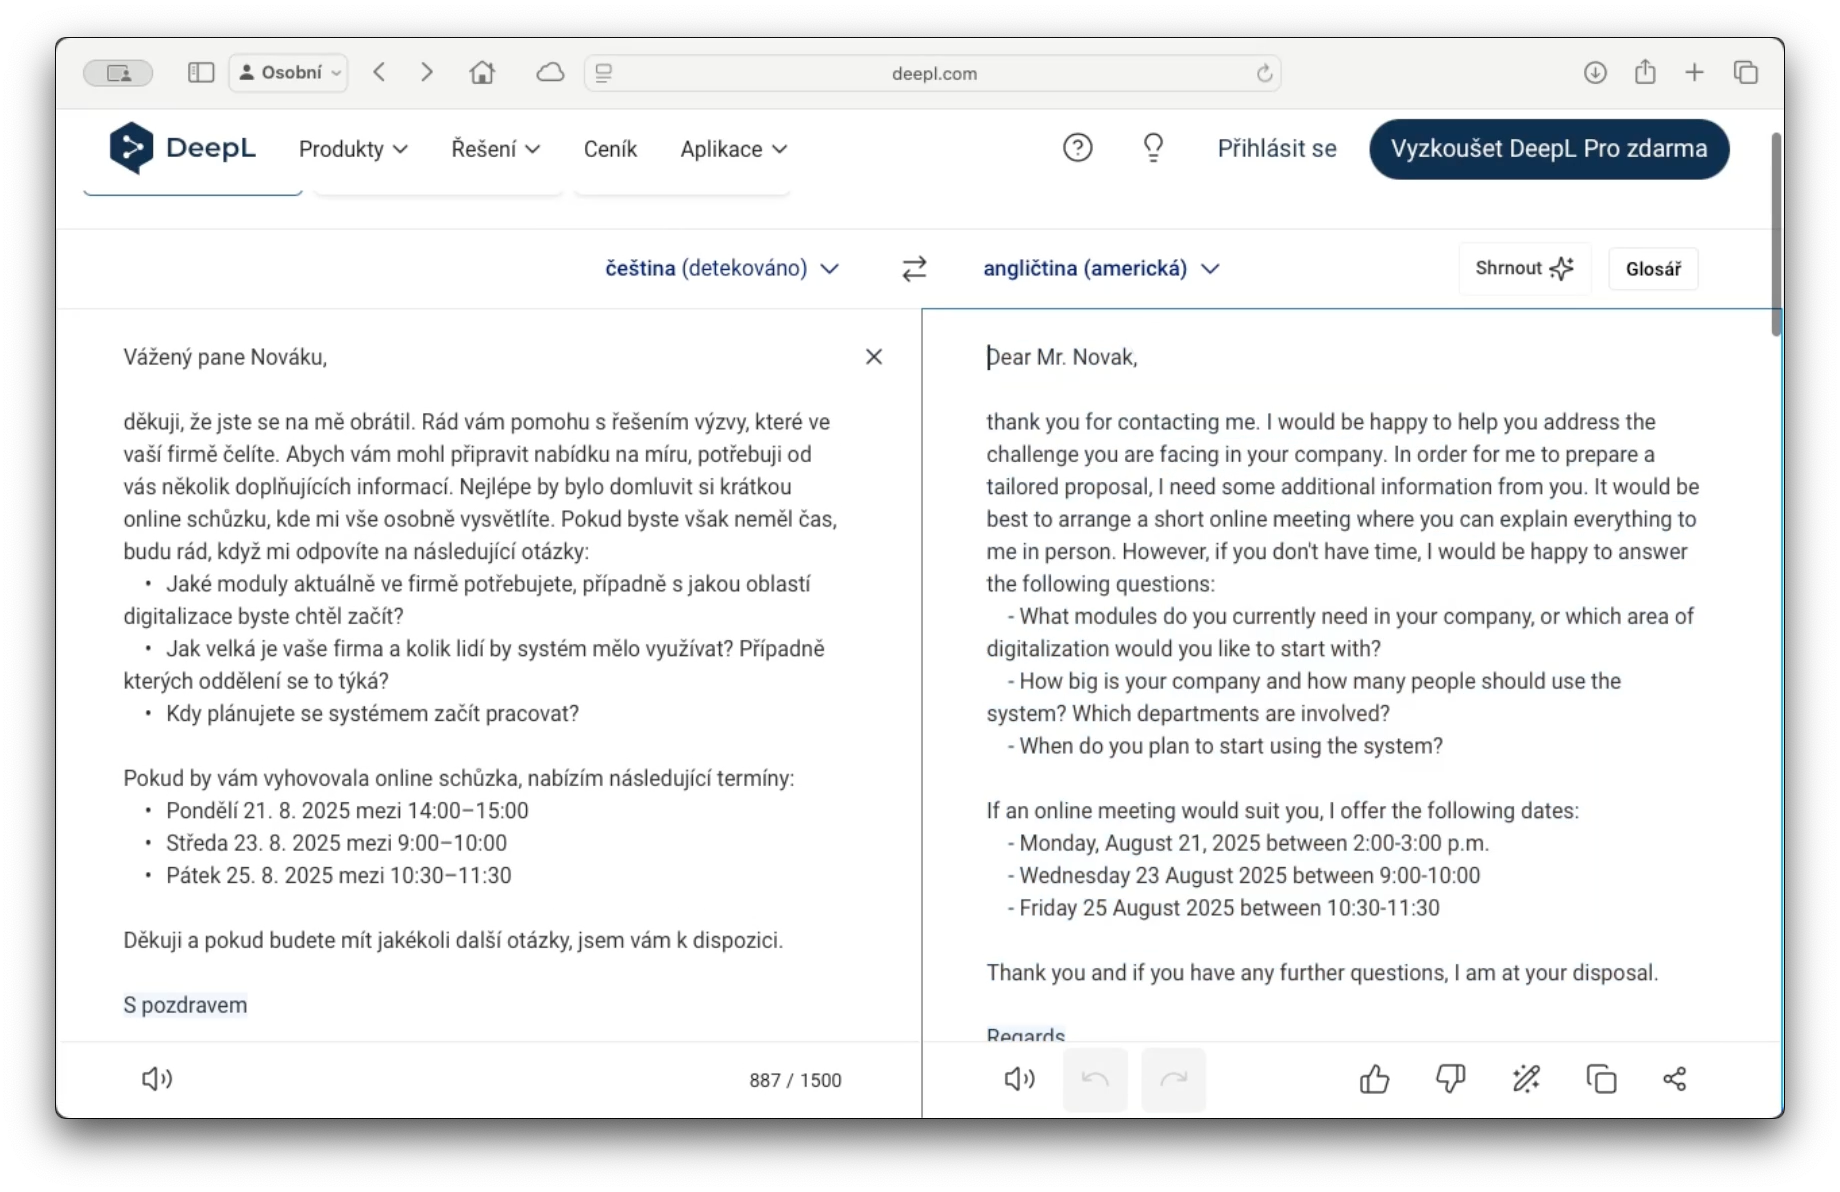This screenshot has width=1840, height=1192.
Task: Listen to the translated text audio
Action: pos(1019,1079)
